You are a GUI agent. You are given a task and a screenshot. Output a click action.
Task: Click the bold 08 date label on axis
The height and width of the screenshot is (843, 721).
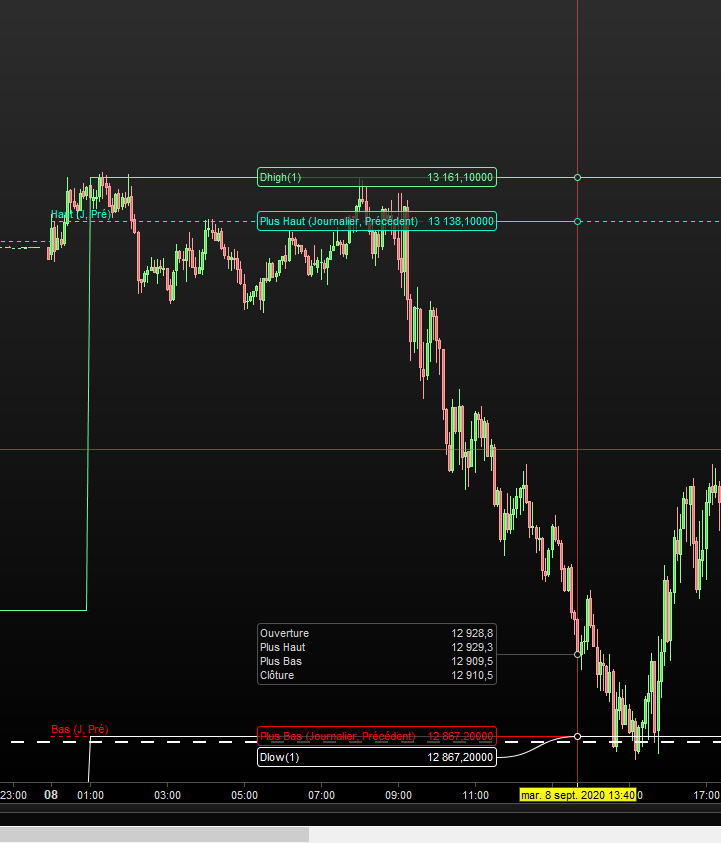coord(51,795)
